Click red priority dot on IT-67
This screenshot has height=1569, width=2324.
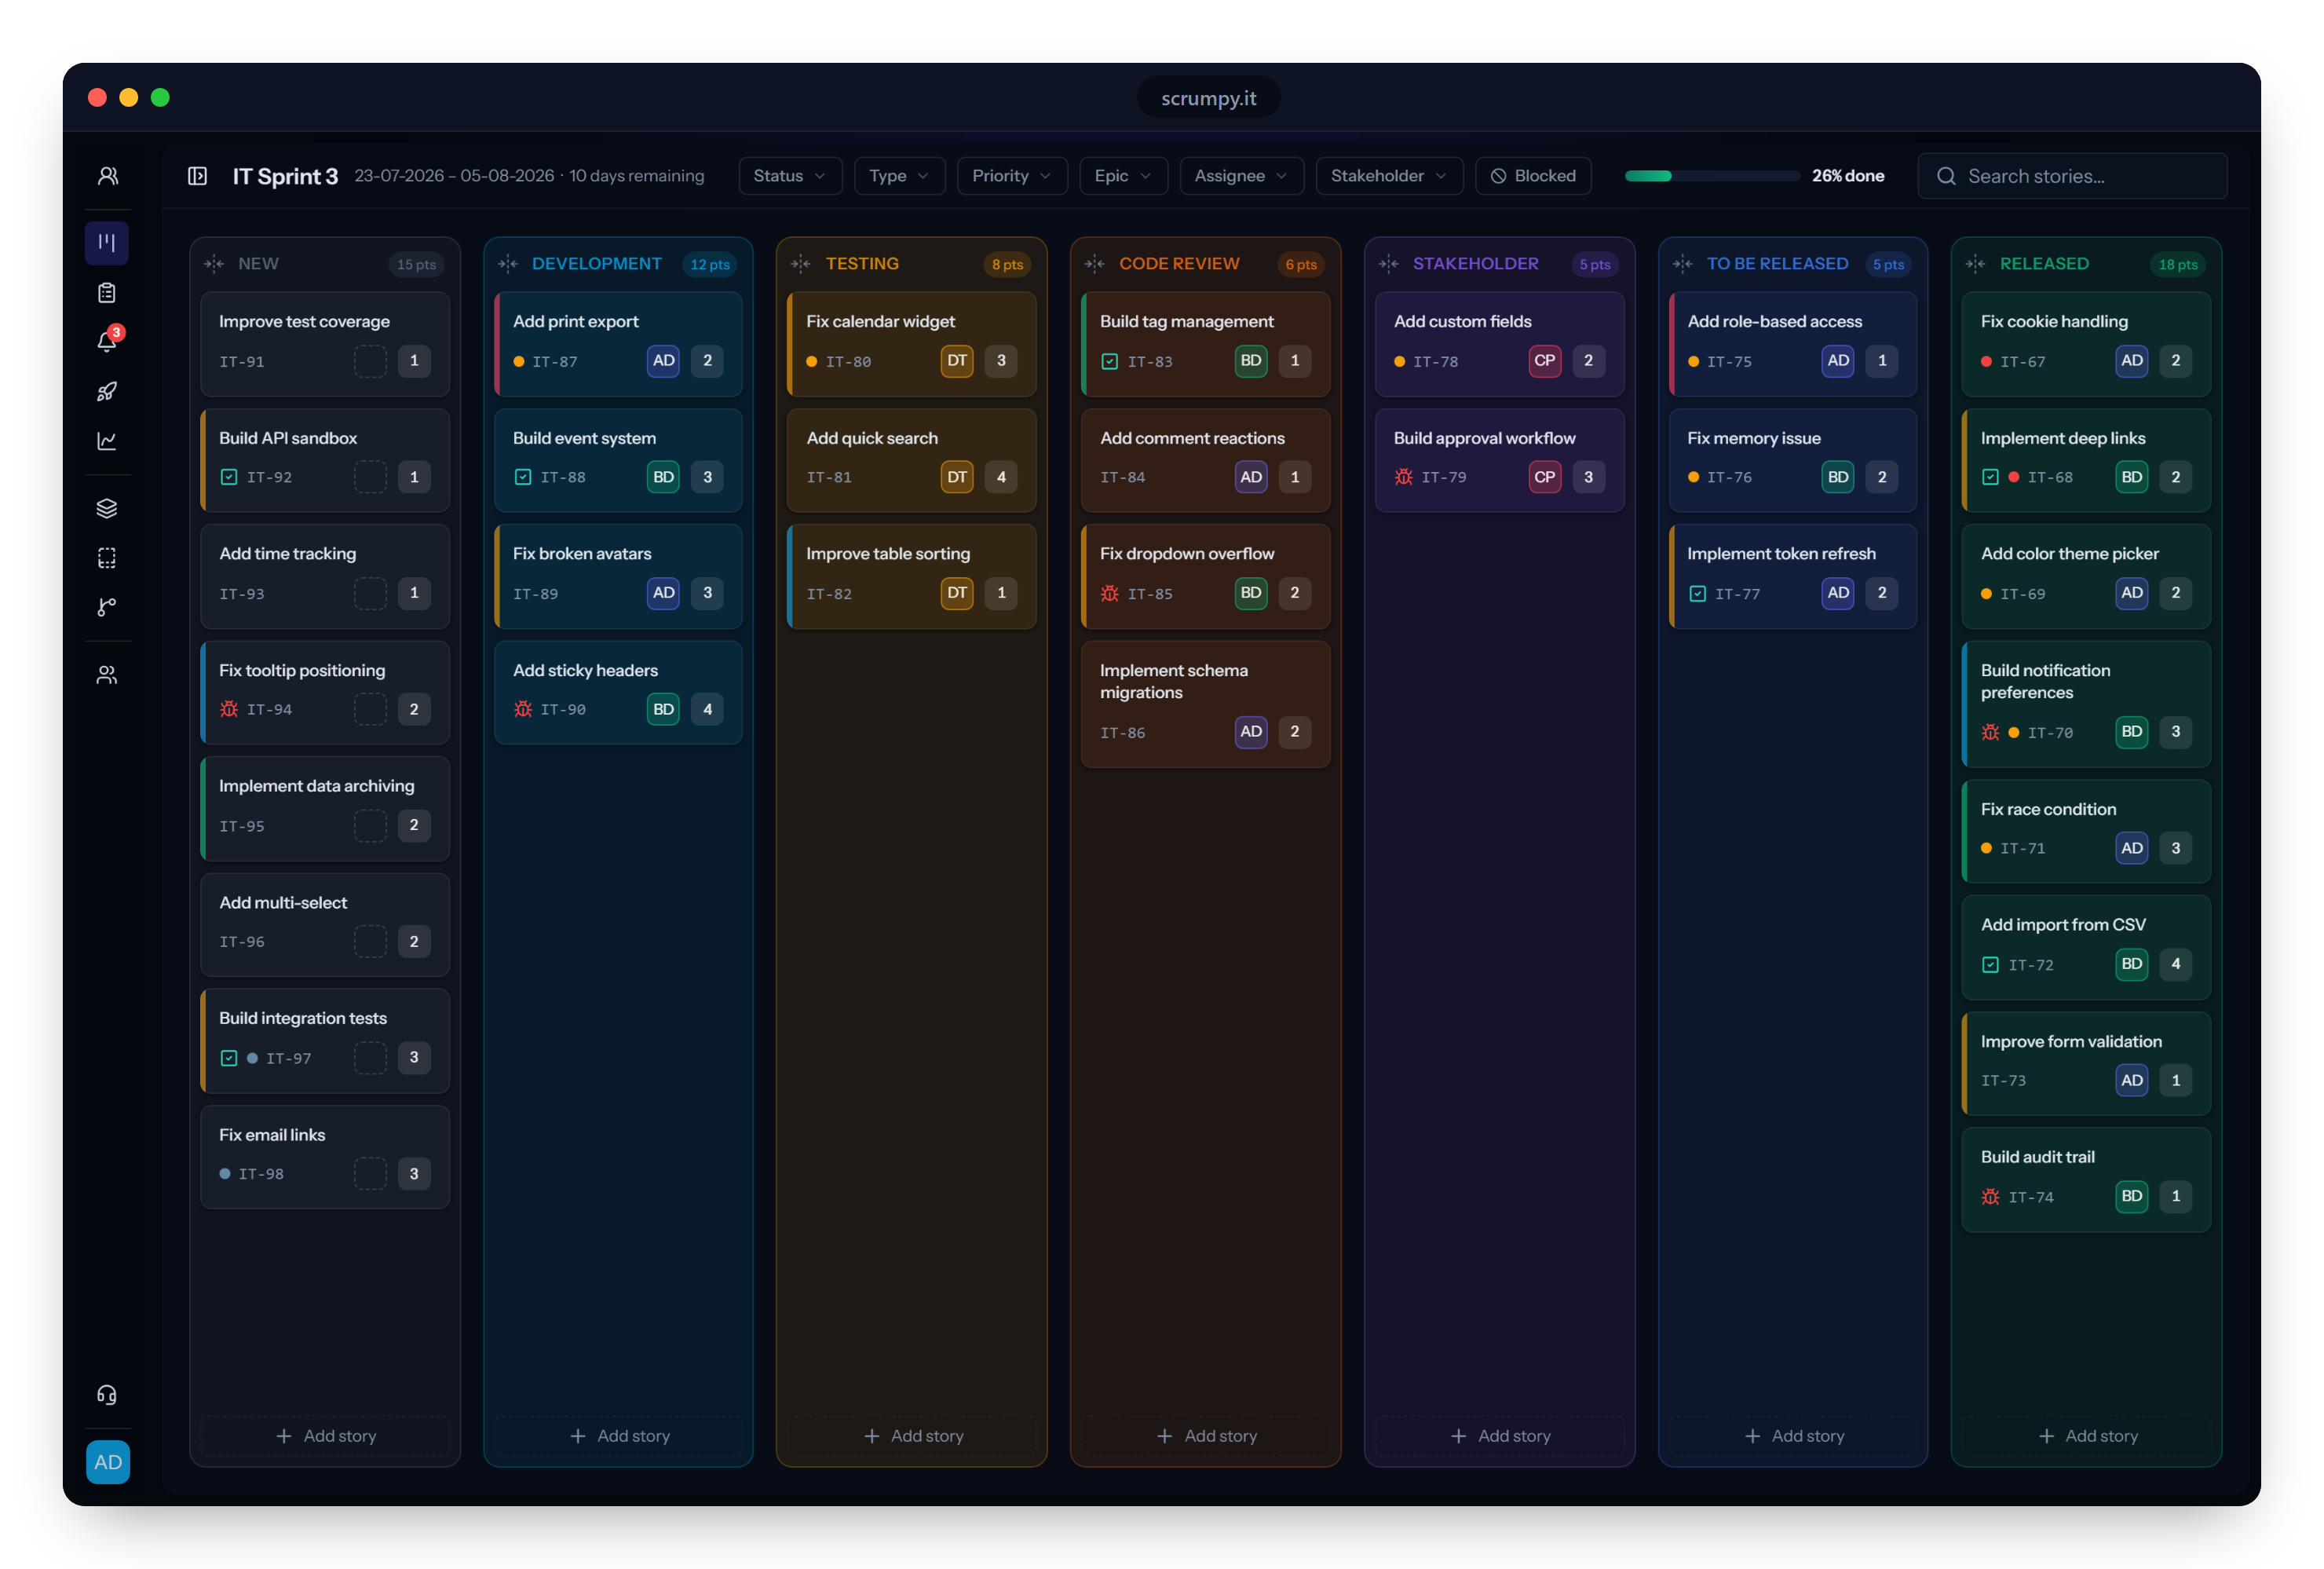(1986, 361)
